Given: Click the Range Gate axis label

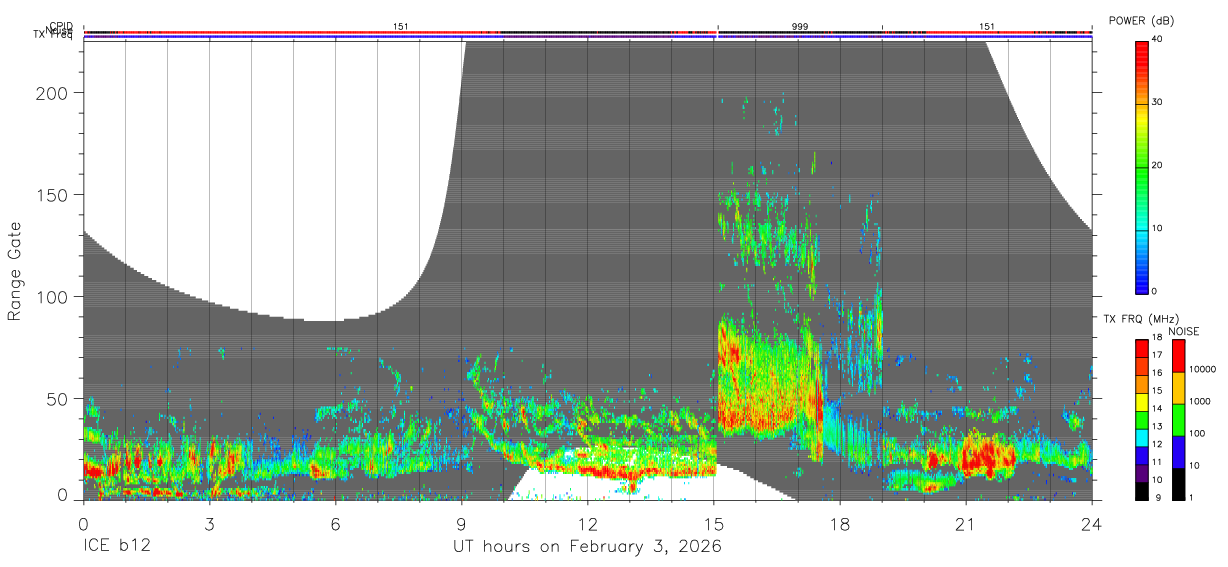Looking at the screenshot, I should coord(15,271).
